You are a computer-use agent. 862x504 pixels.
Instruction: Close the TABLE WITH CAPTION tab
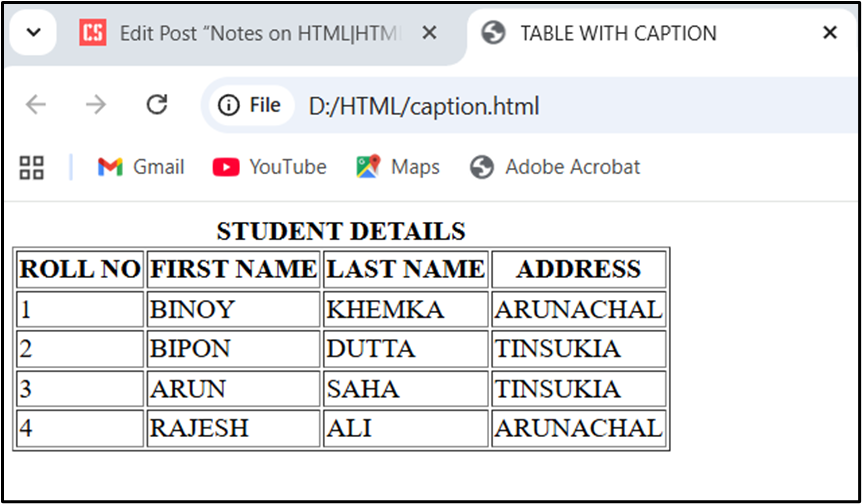click(829, 33)
